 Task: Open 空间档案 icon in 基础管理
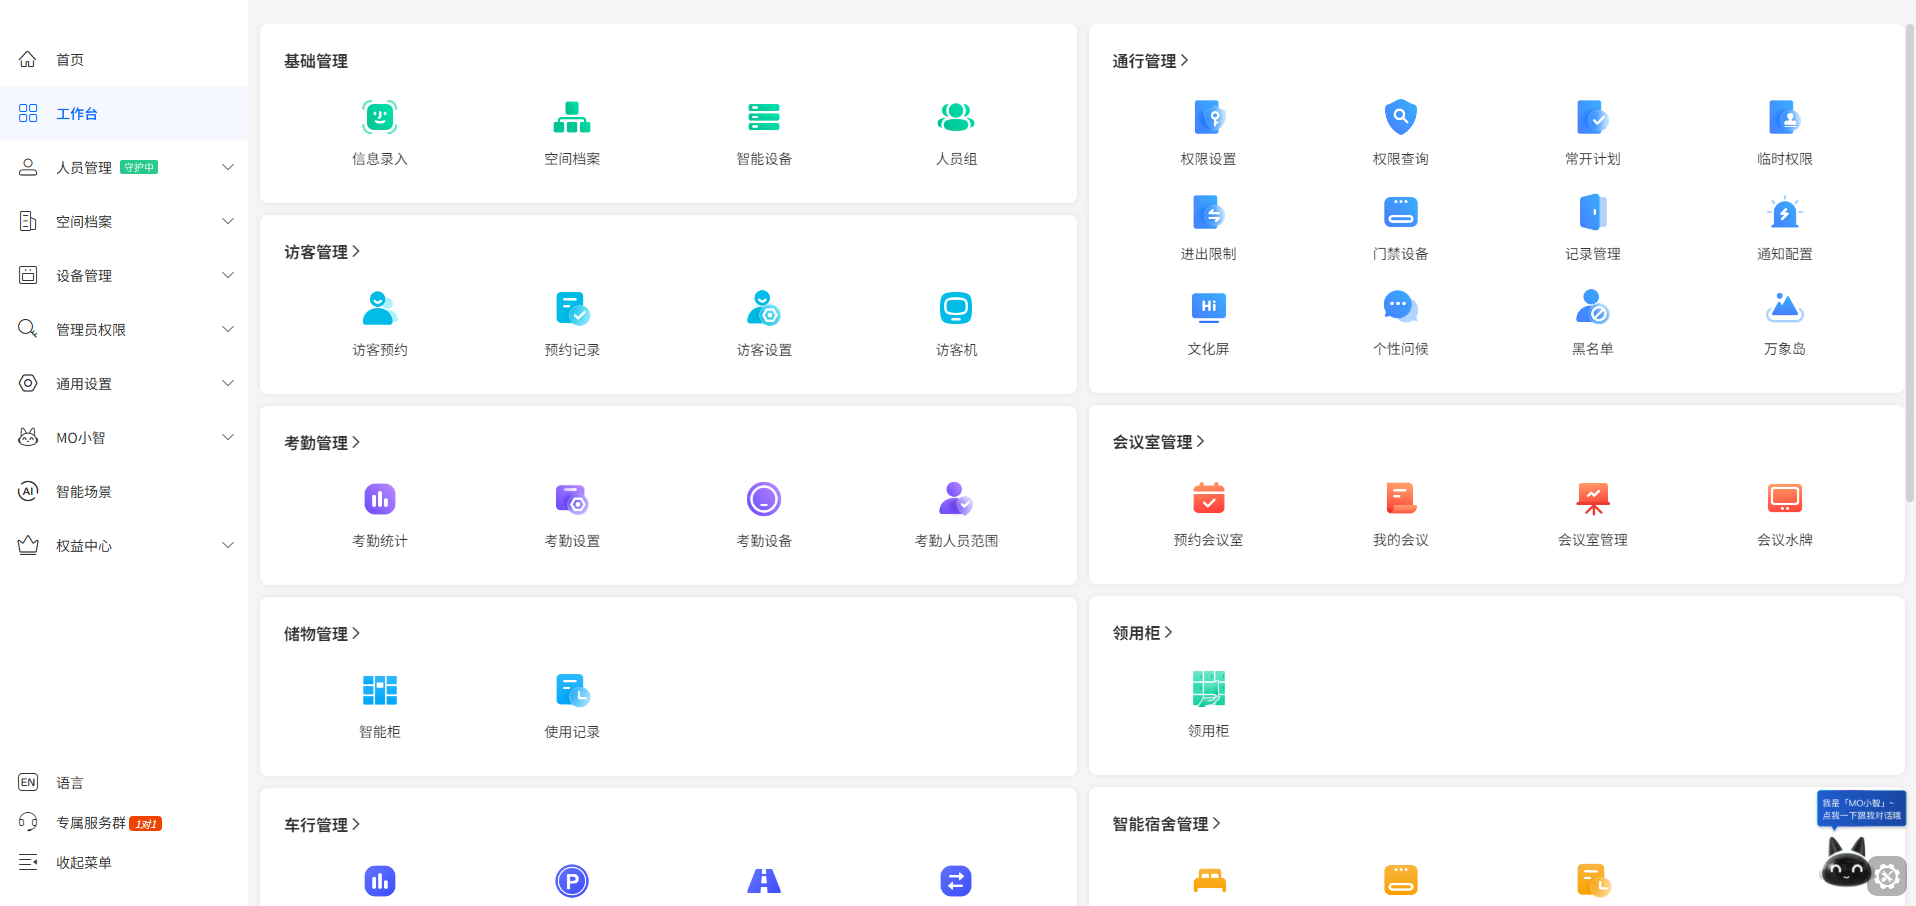[x=572, y=117]
